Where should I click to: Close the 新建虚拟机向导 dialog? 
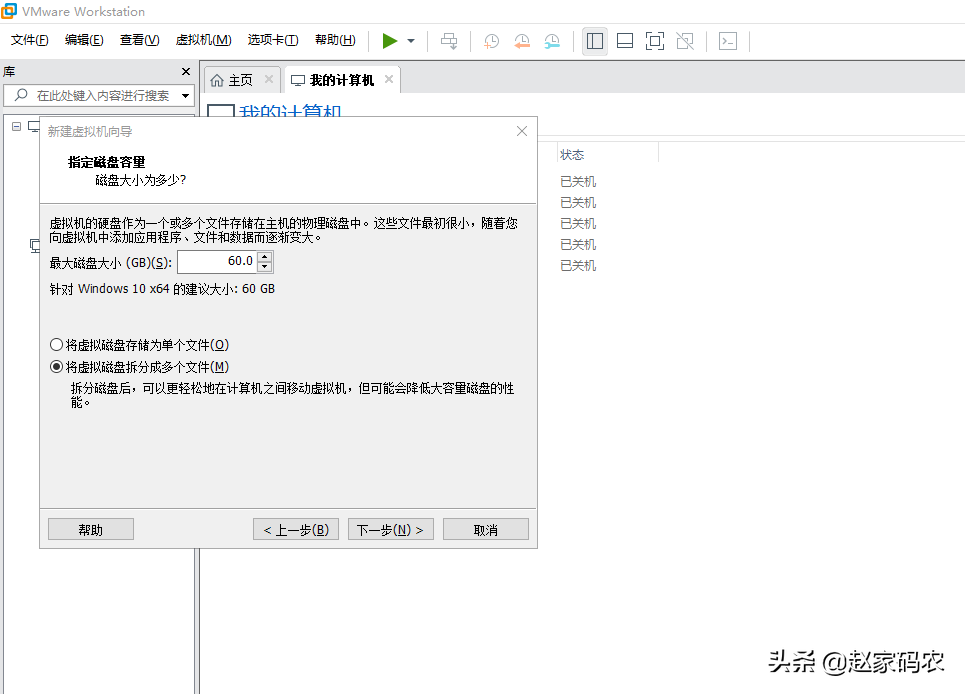(522, 131)
